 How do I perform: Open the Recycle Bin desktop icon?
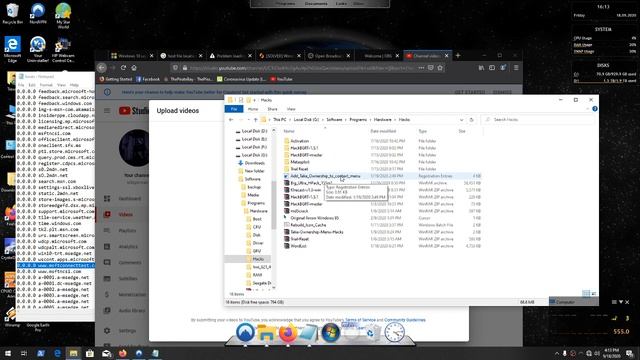[x=12, y=13]
